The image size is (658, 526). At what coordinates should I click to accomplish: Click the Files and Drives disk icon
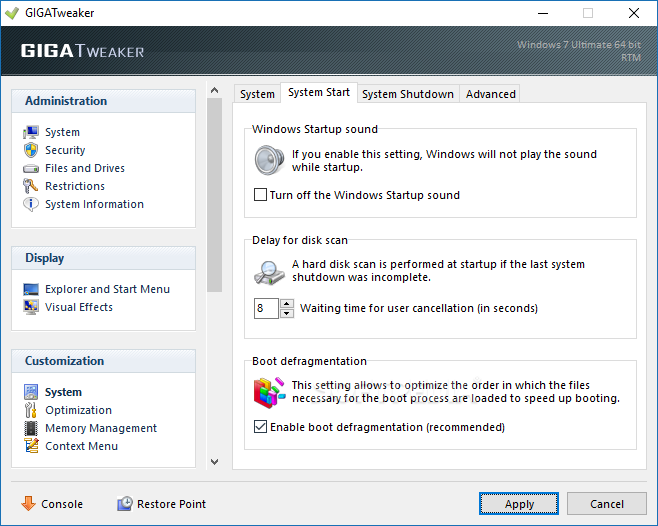(x=31, y=168)
